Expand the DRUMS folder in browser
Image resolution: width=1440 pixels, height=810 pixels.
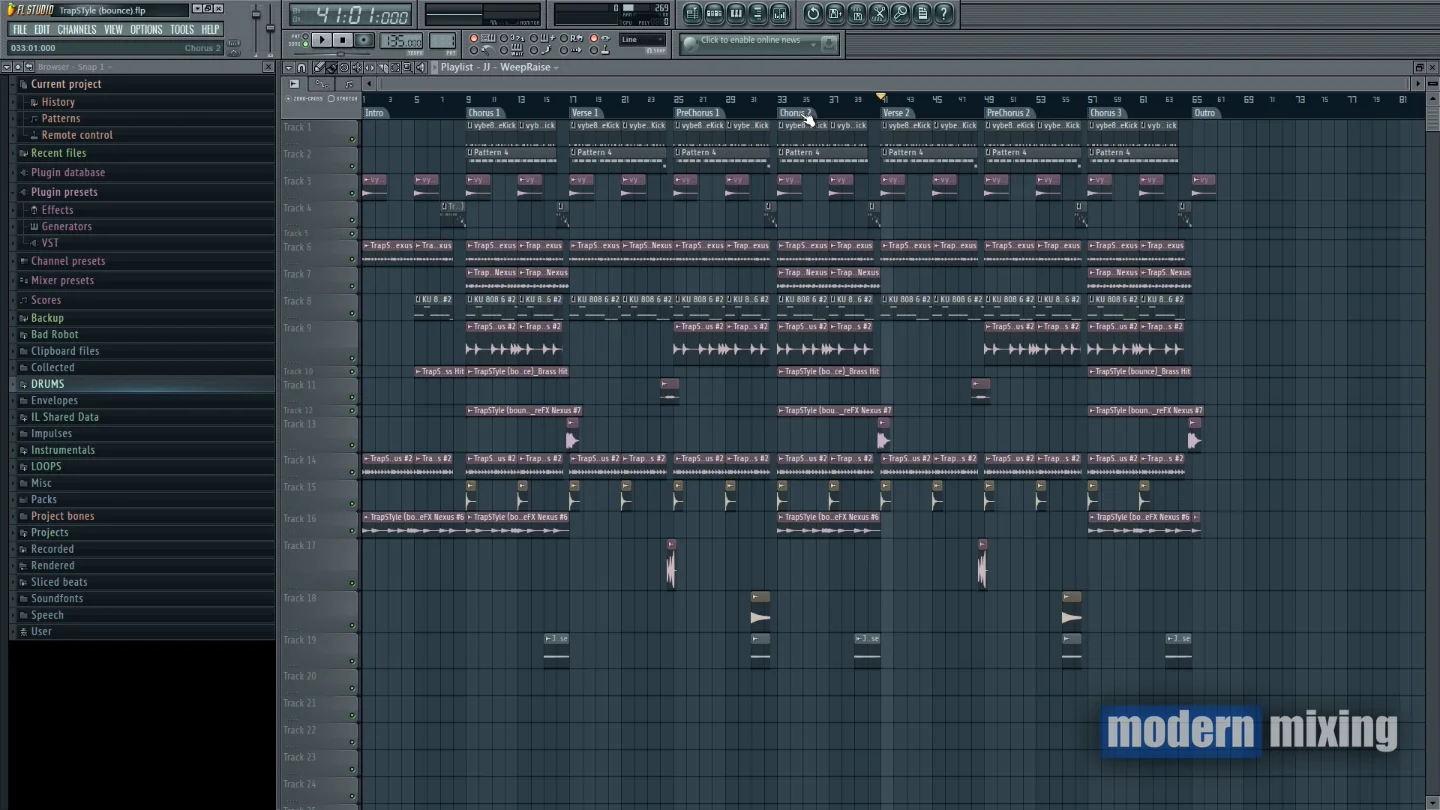tap(47, 384)
